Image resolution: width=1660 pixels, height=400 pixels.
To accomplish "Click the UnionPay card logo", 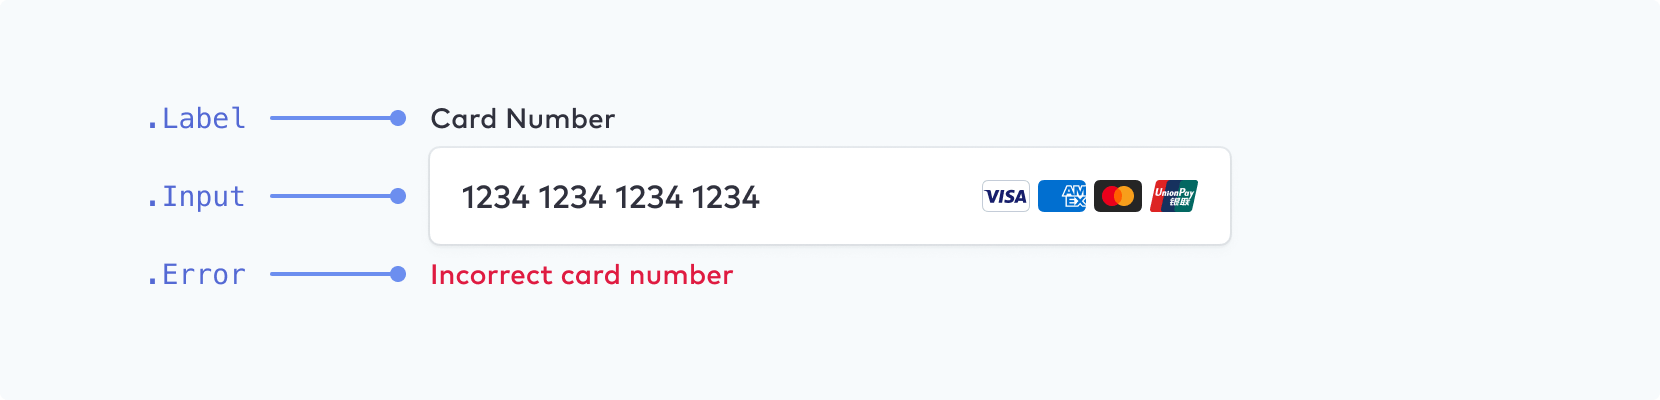I will coord(1174,196).
